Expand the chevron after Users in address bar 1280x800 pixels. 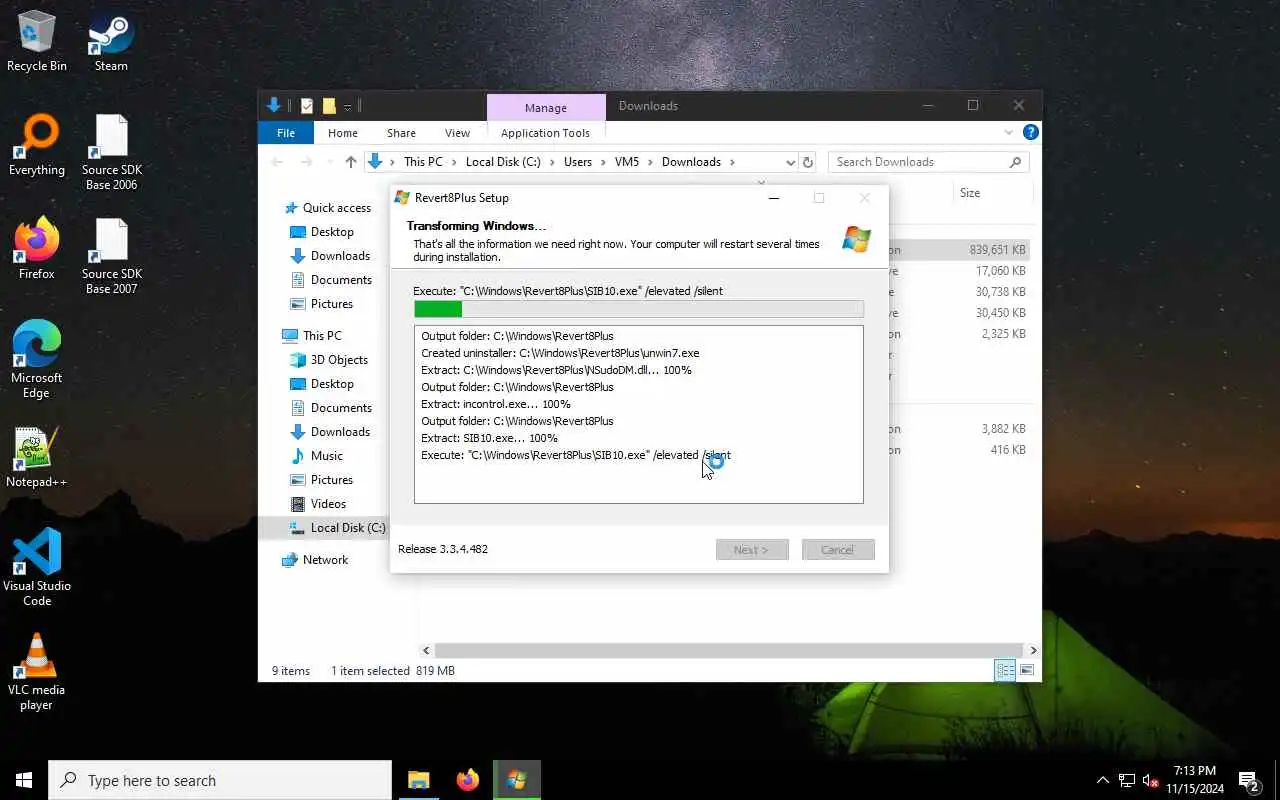tap(603, 162)
